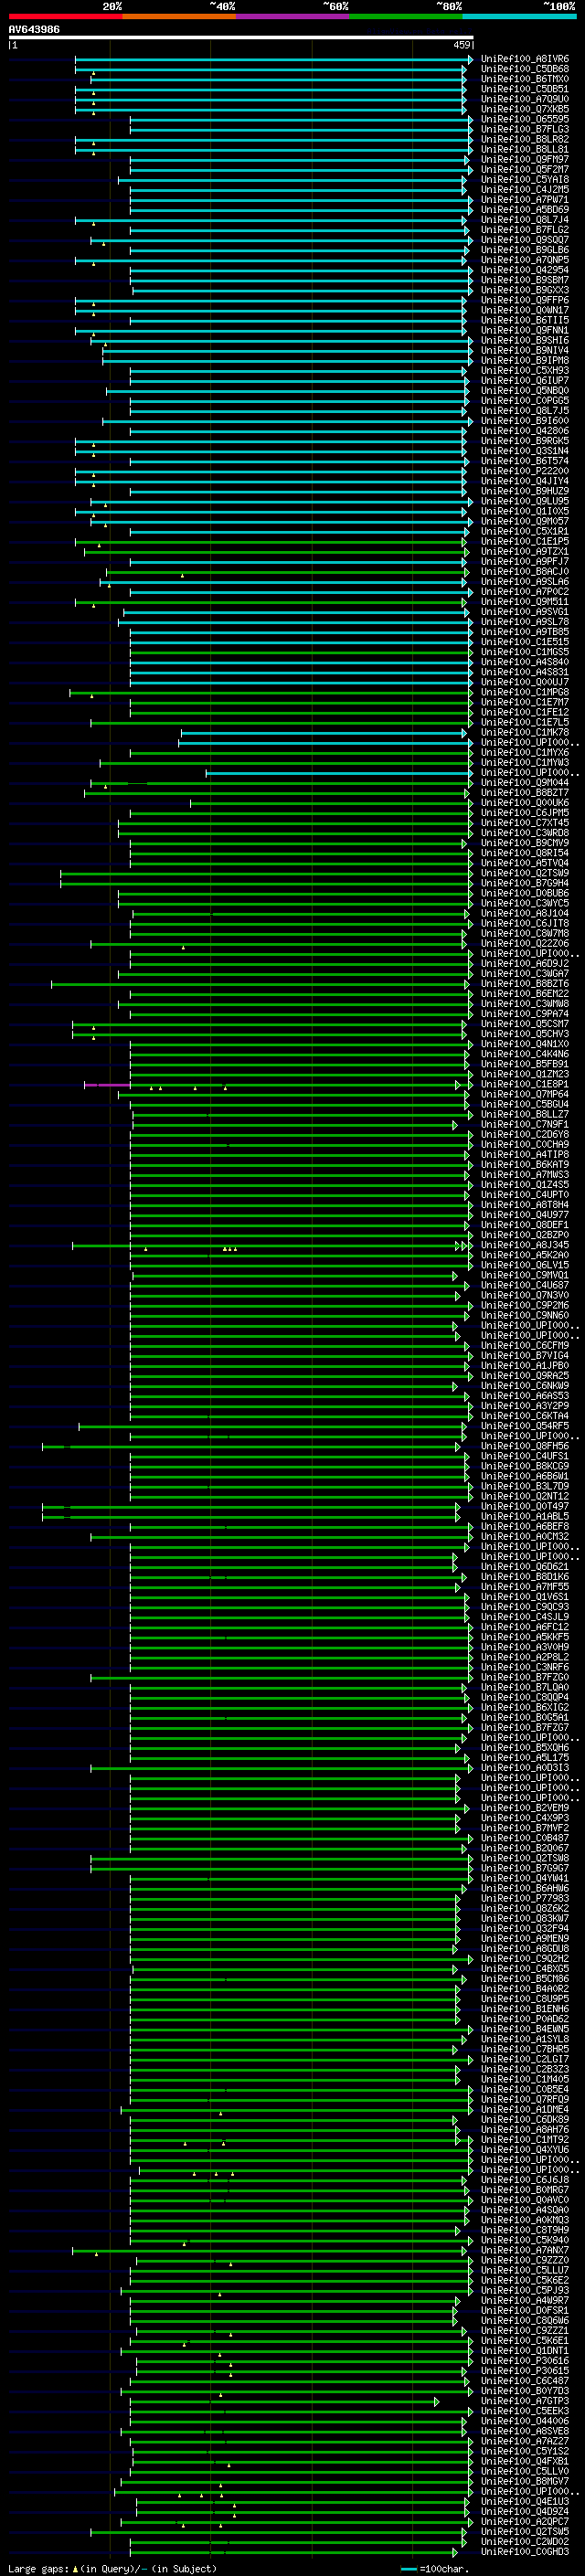
Task: Select the label UniRef100_C9P2M6
Action: (x=525, y=1305)
